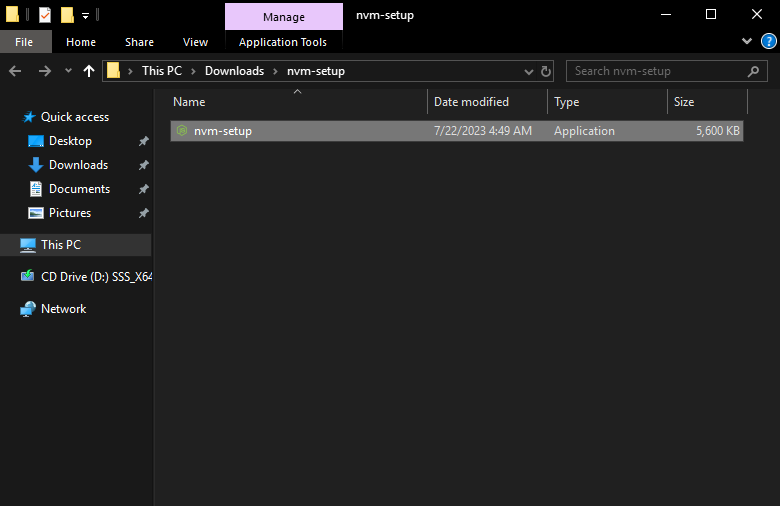Select the nvm-setup application file
This screenshot has width=780, height=506.
click(222, 131)
